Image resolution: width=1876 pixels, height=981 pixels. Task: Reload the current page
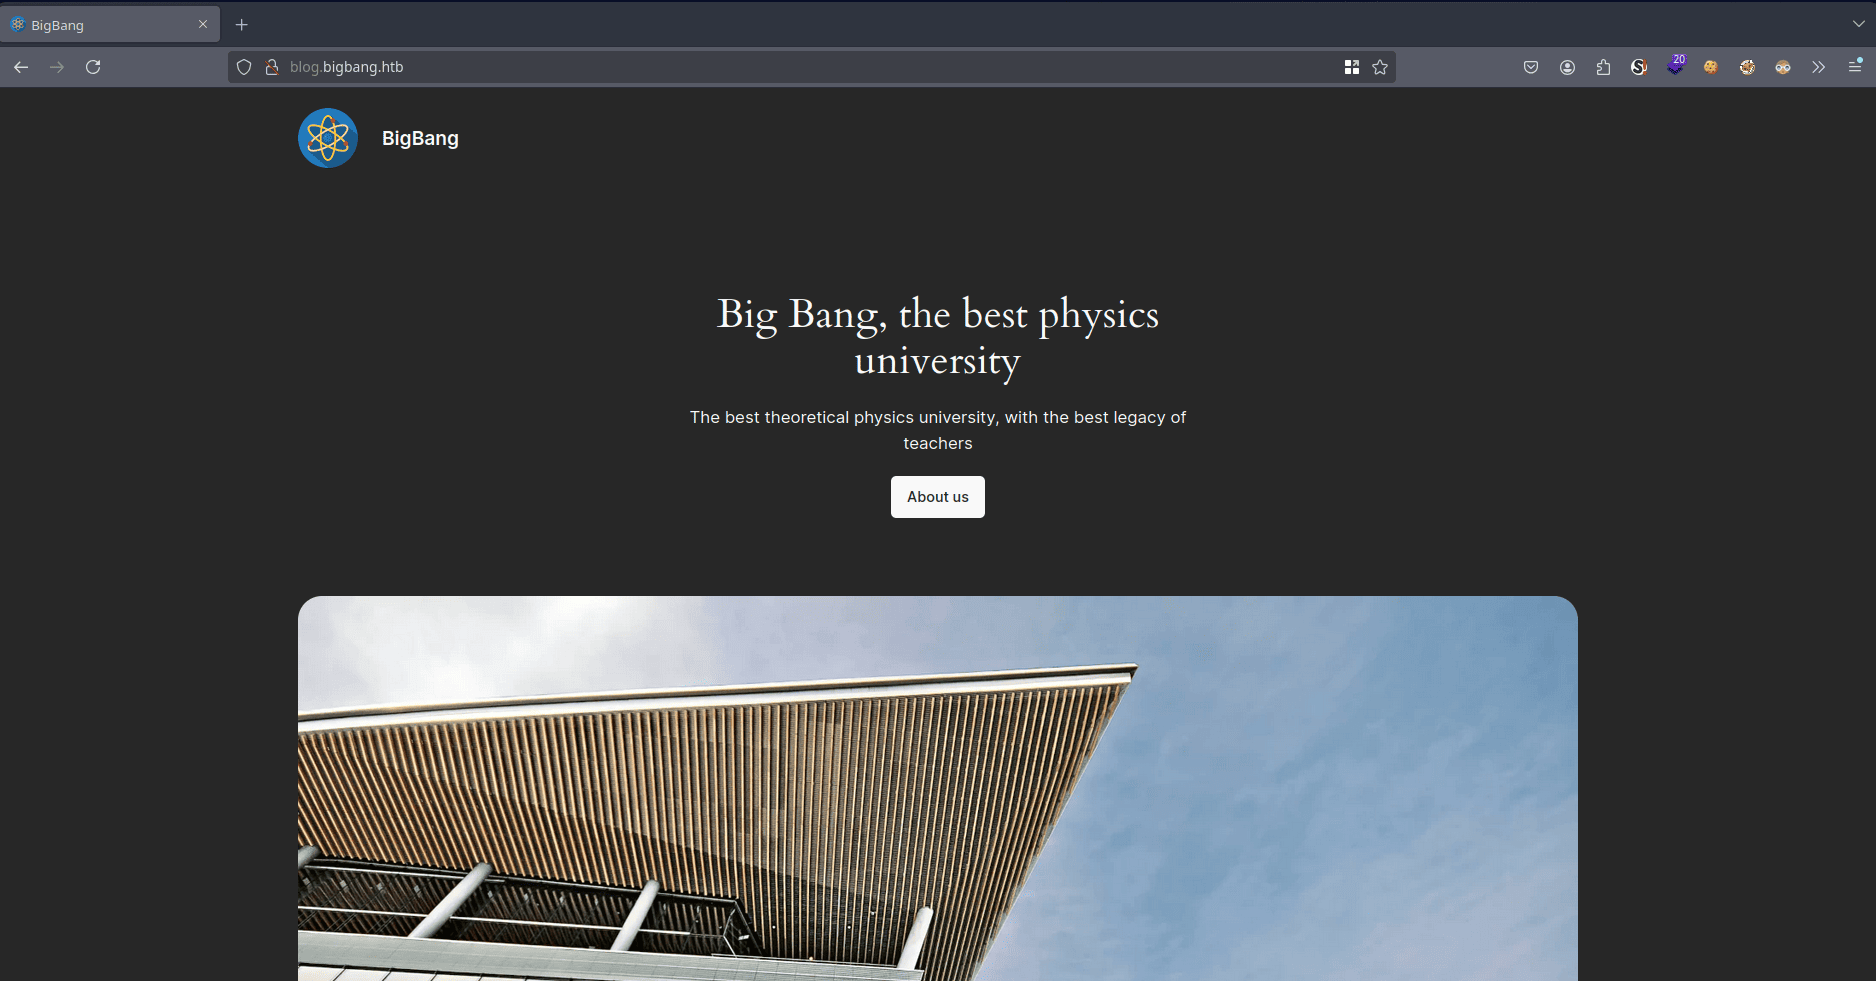(93, 67)
